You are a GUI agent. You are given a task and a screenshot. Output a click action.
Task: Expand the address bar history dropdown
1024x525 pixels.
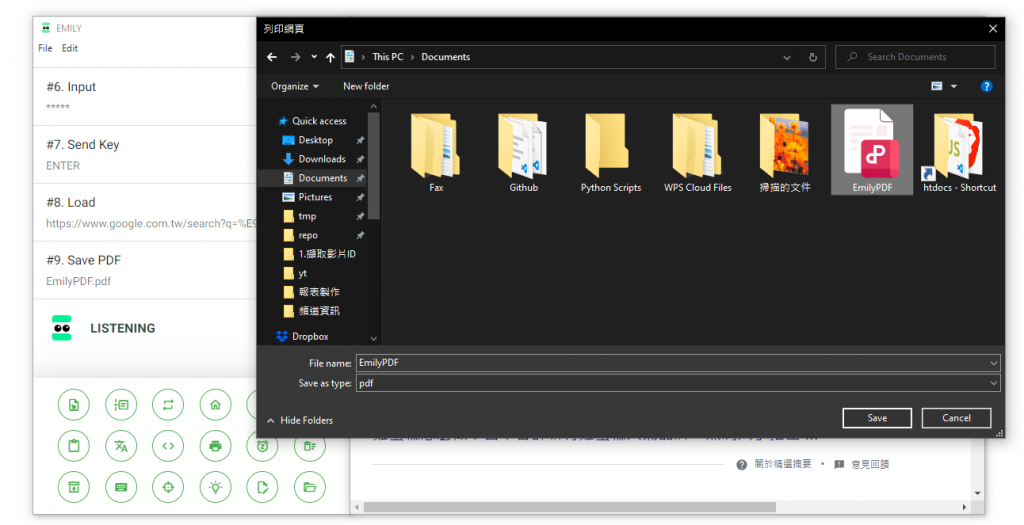coord(787,57)
